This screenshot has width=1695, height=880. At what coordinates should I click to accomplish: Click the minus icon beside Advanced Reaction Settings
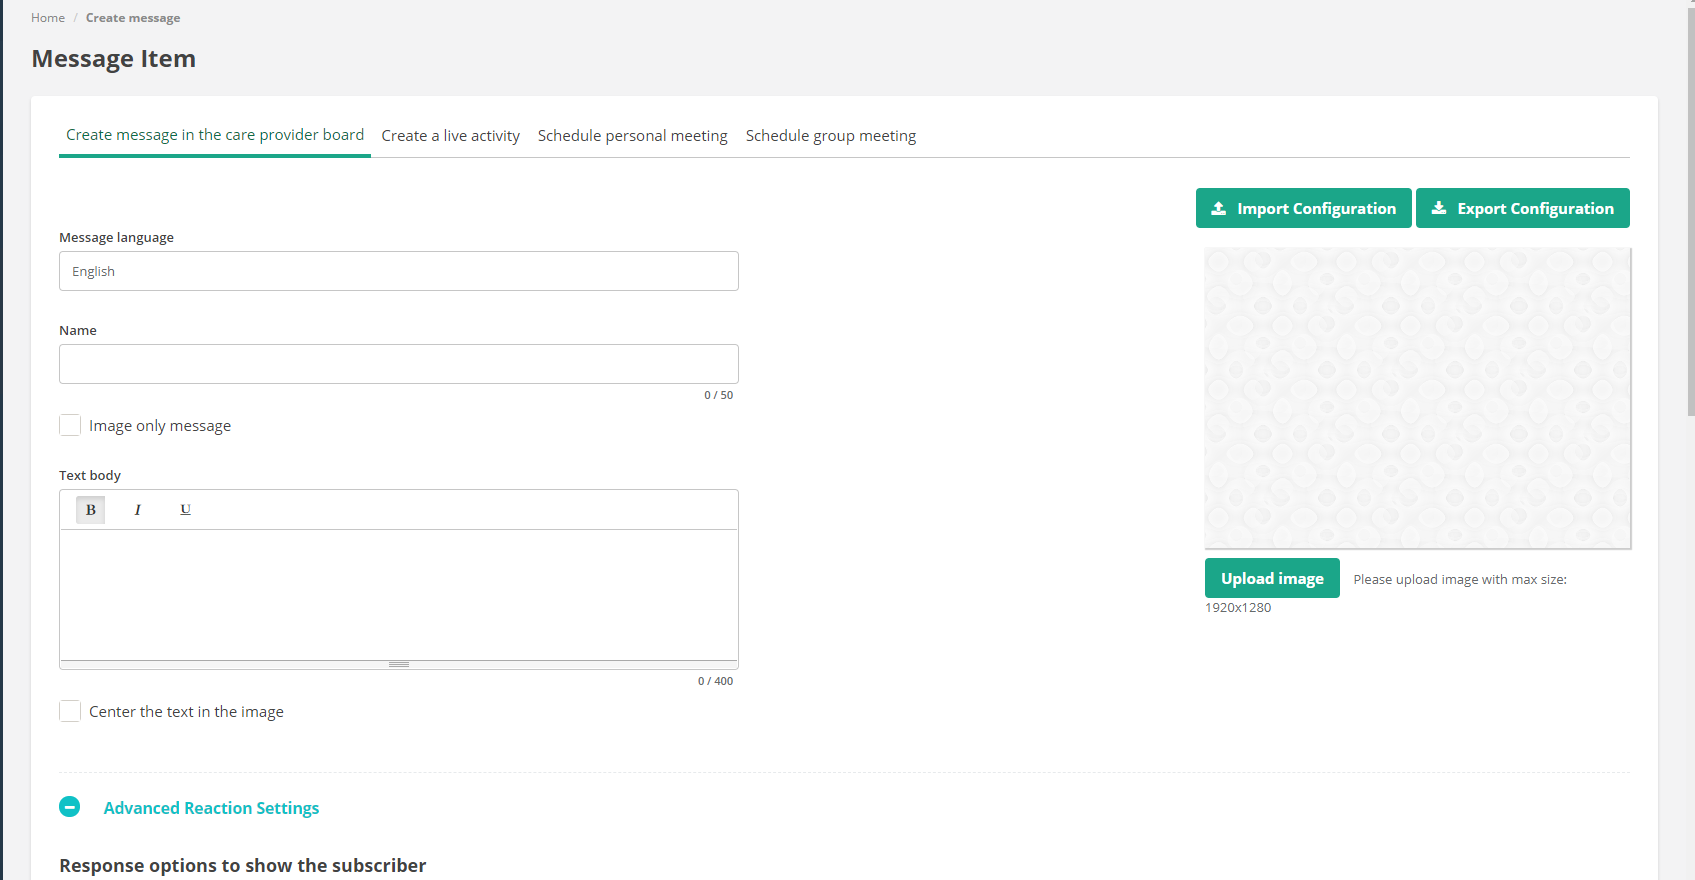(x=69, y=807)
